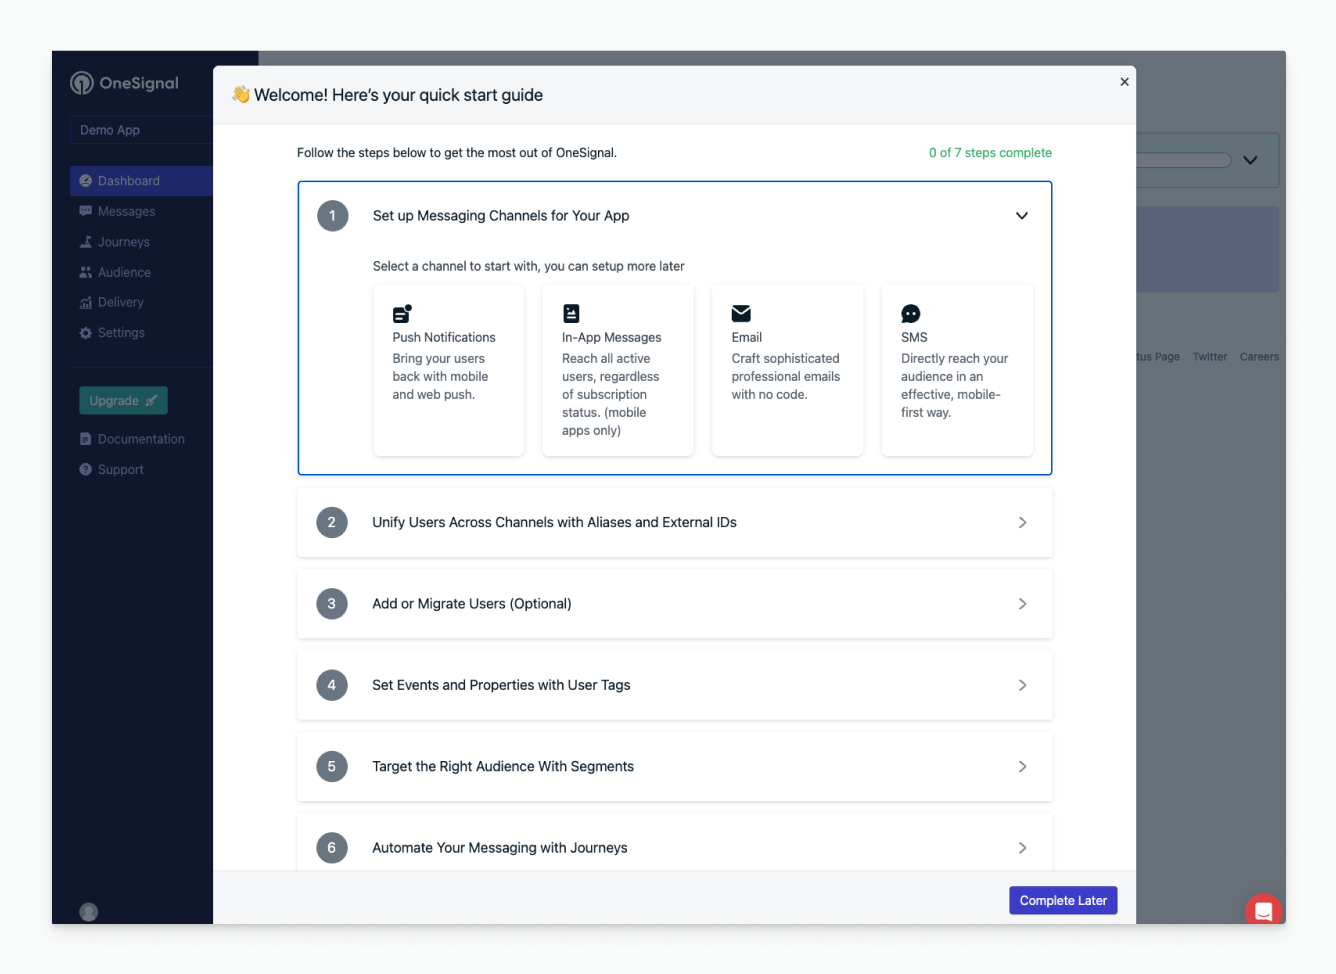Click the 0 of 7 steps complete text
The height and width of the screenshot is (974, 1336).
point(990,153)
